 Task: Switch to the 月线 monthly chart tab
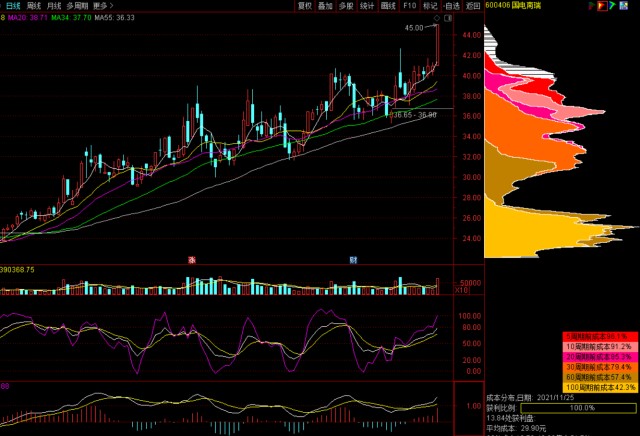[x=54, y=6]
